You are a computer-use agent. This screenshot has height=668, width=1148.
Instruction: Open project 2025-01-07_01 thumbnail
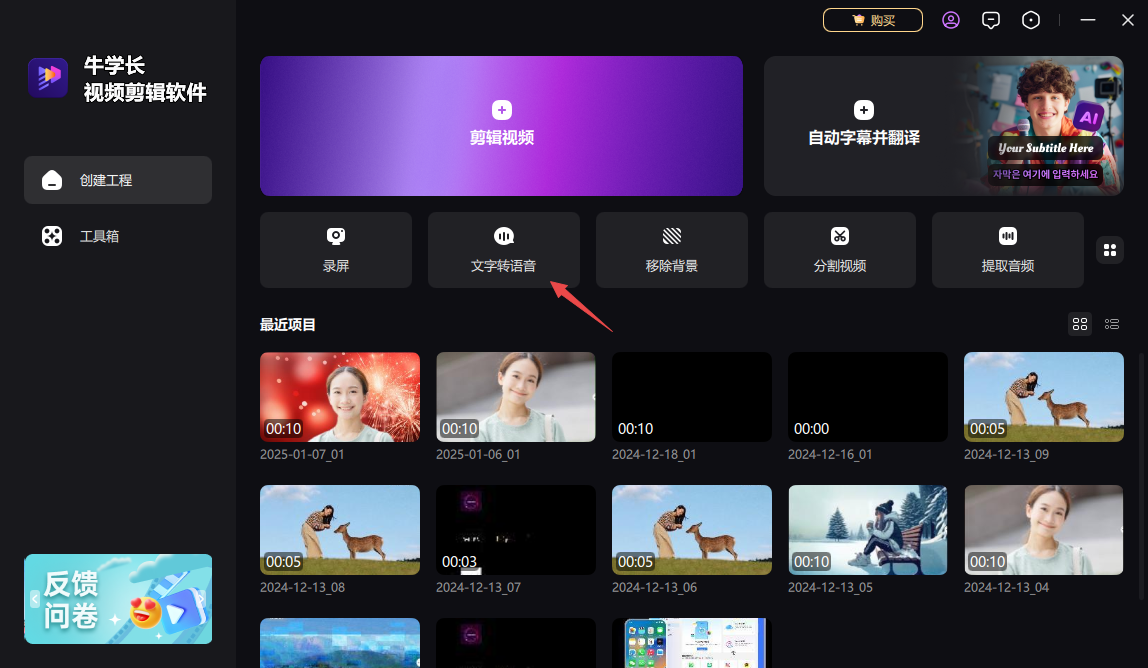pyautogui.click(x=340, y=397)
